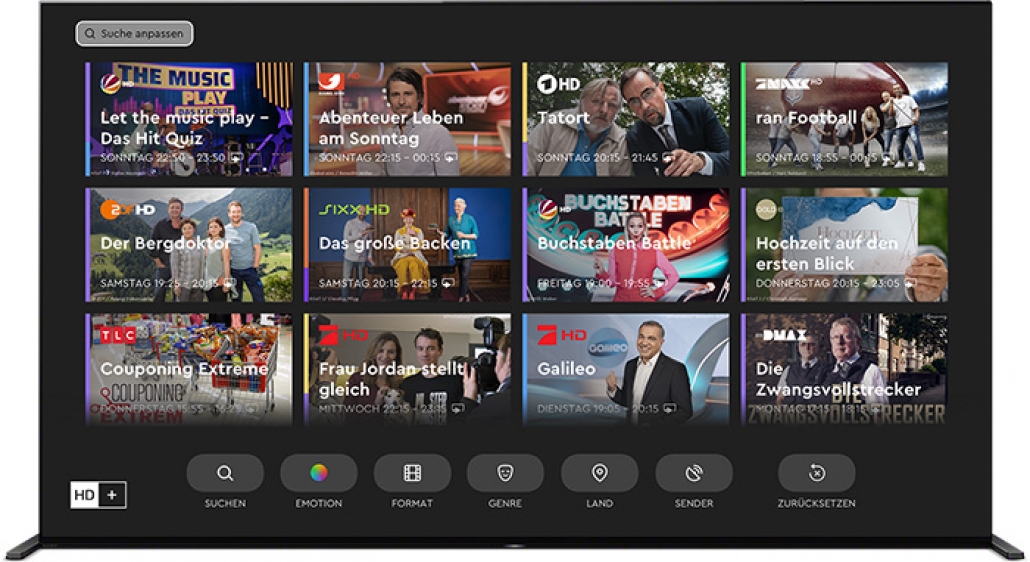Click the FORMAT label
Viewport: 1030px width, 562px height.
pos(412,504)
